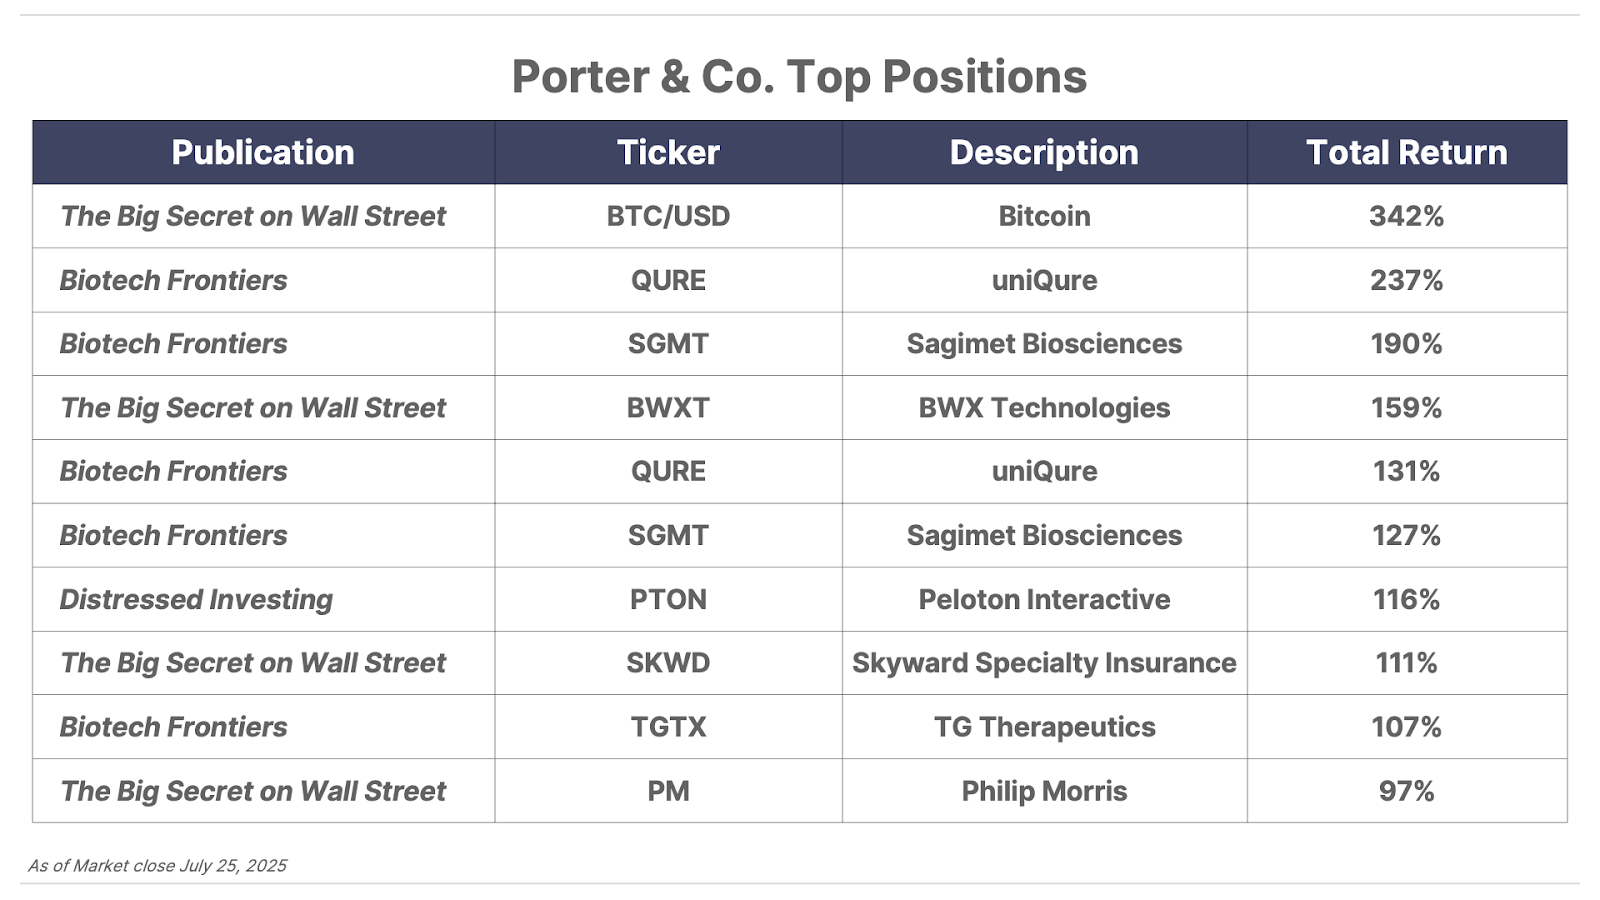Select the PTON ticker cell
This screenshot has height=900, width=1600.
pyautogui.click(x=668, y=599)
